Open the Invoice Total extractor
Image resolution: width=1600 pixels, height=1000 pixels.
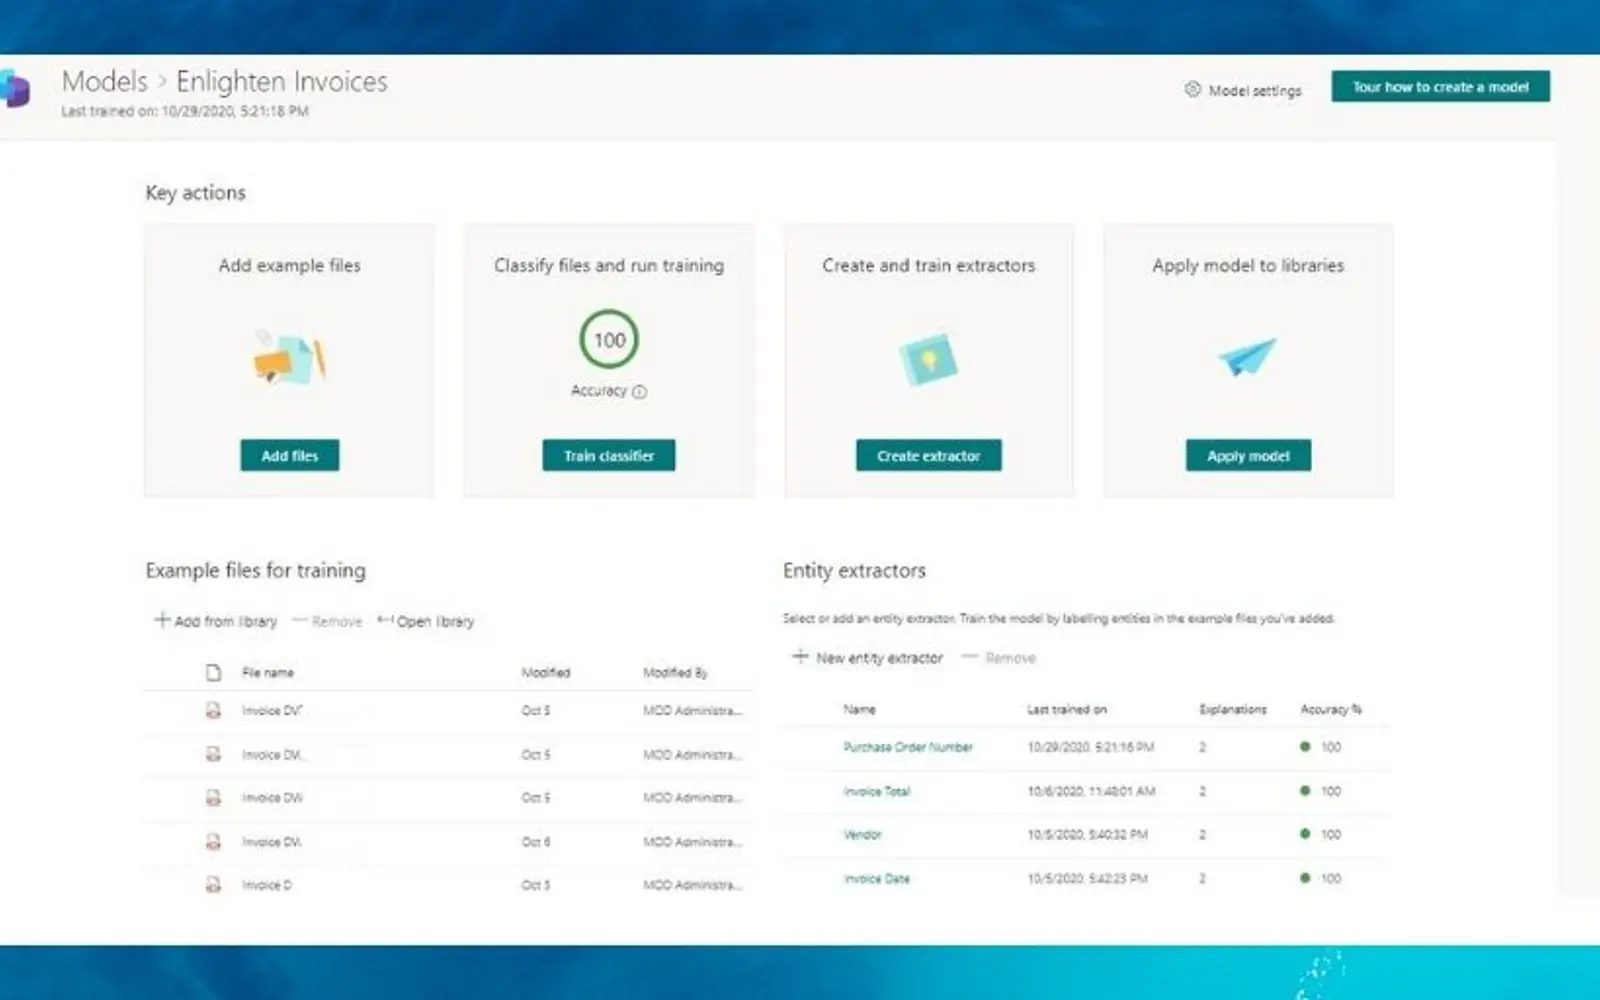click(x=876, y=791)
